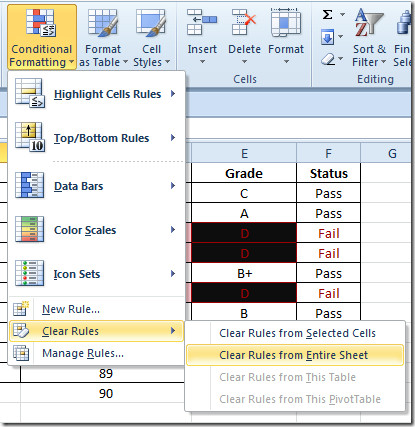This screenshot has width=415, height=427.
Task: Click the Insert cells icon
Action: point(202,23)
